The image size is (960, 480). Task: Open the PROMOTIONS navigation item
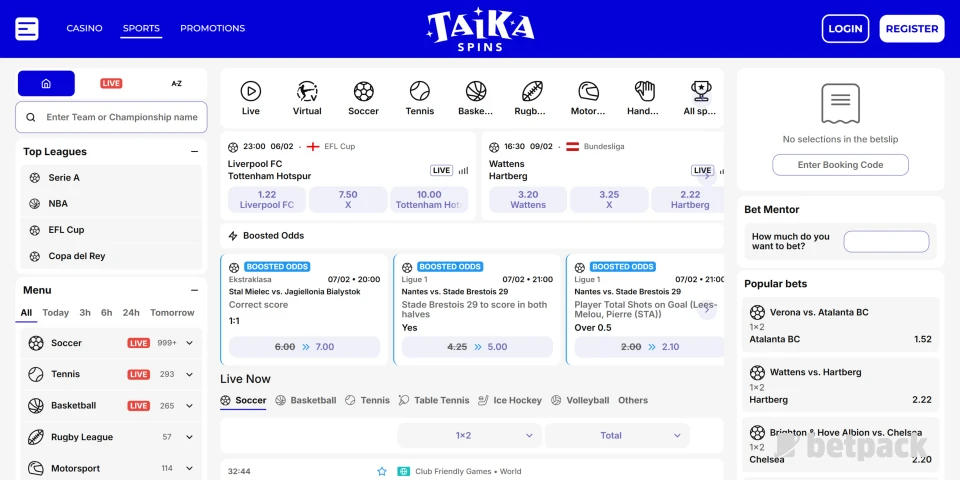click(x=212, y=28)
